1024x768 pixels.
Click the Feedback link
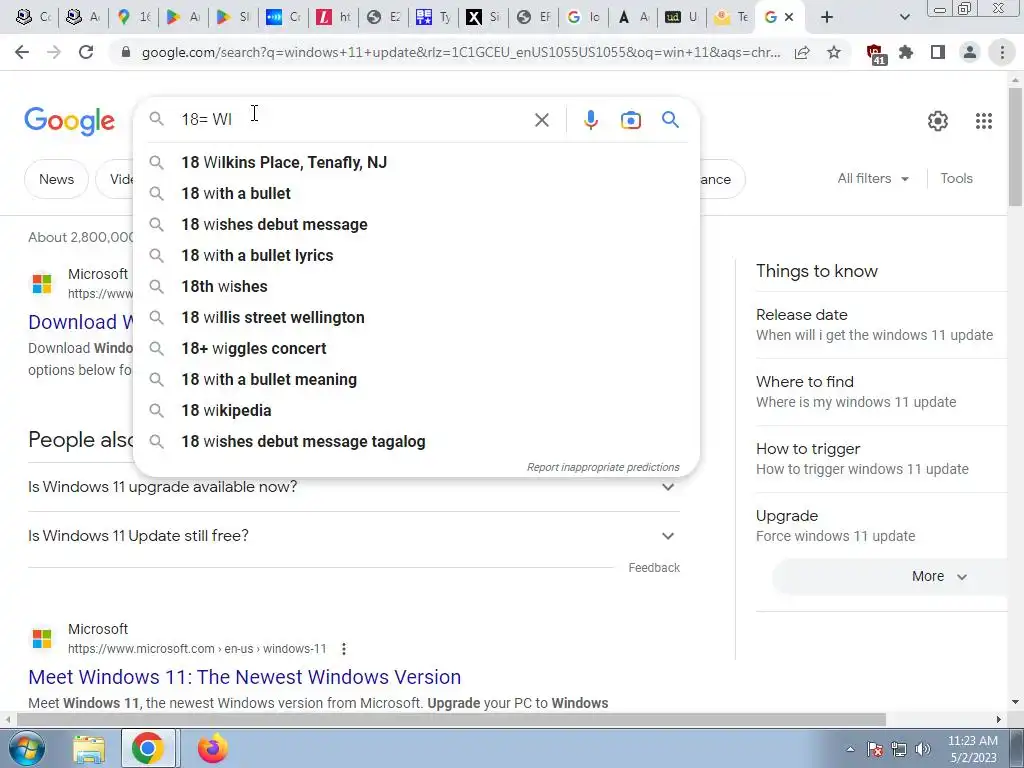pyautogui.click(x=654, y=568)
